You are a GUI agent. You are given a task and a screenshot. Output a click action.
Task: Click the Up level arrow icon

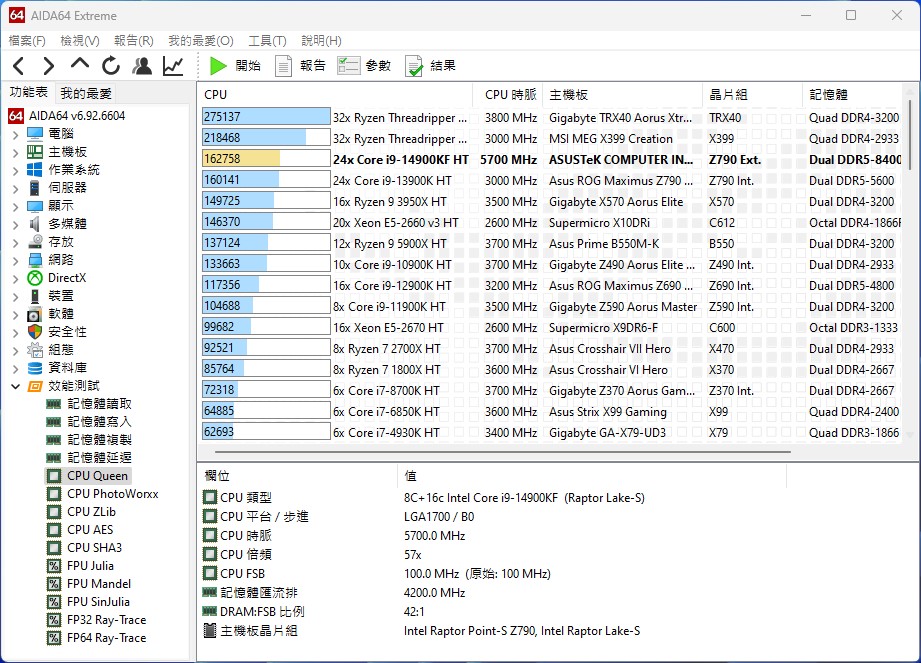80,65
